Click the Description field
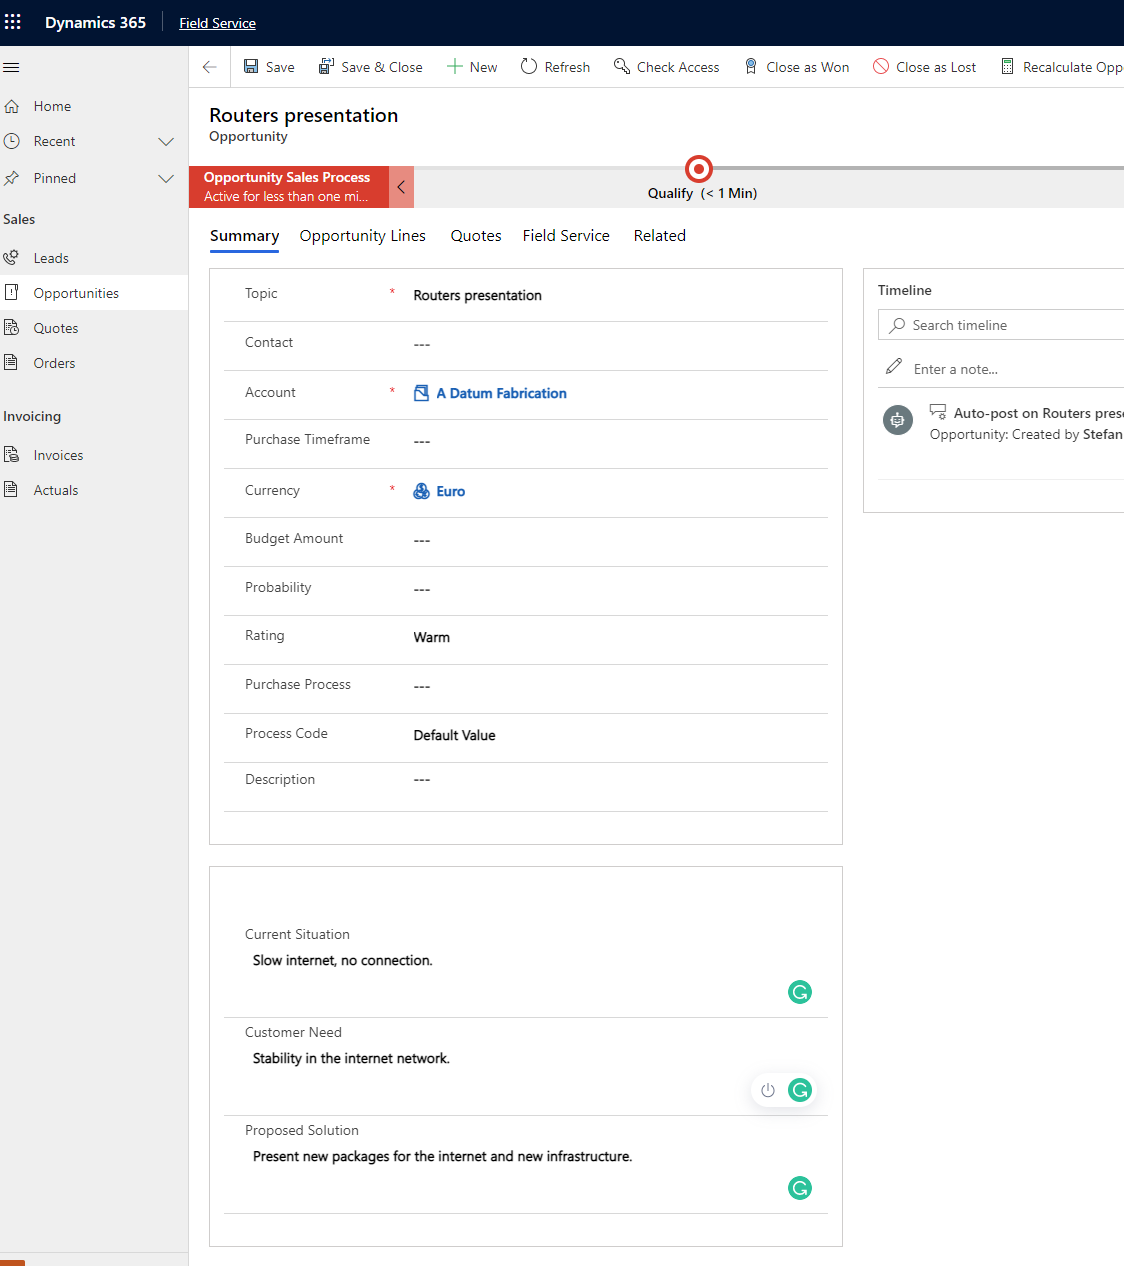 pos(619,779)
